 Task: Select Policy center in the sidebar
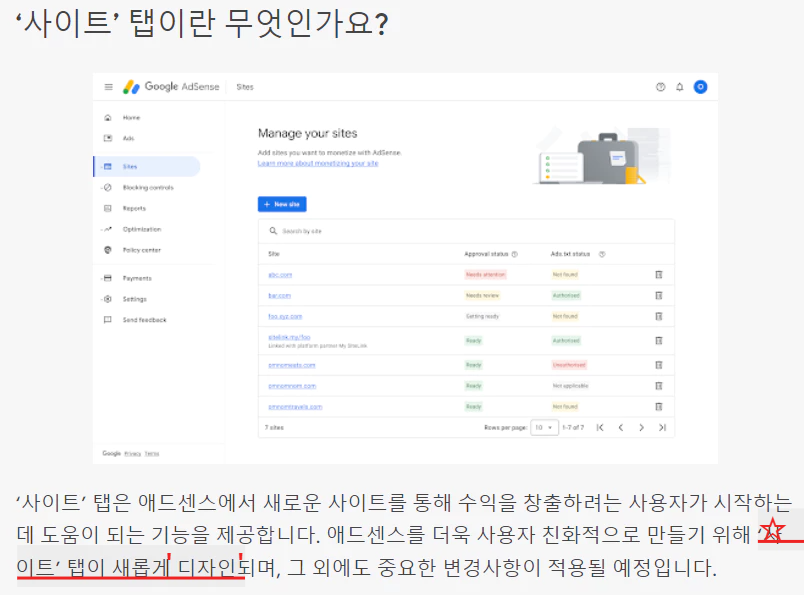coord(142,250)
